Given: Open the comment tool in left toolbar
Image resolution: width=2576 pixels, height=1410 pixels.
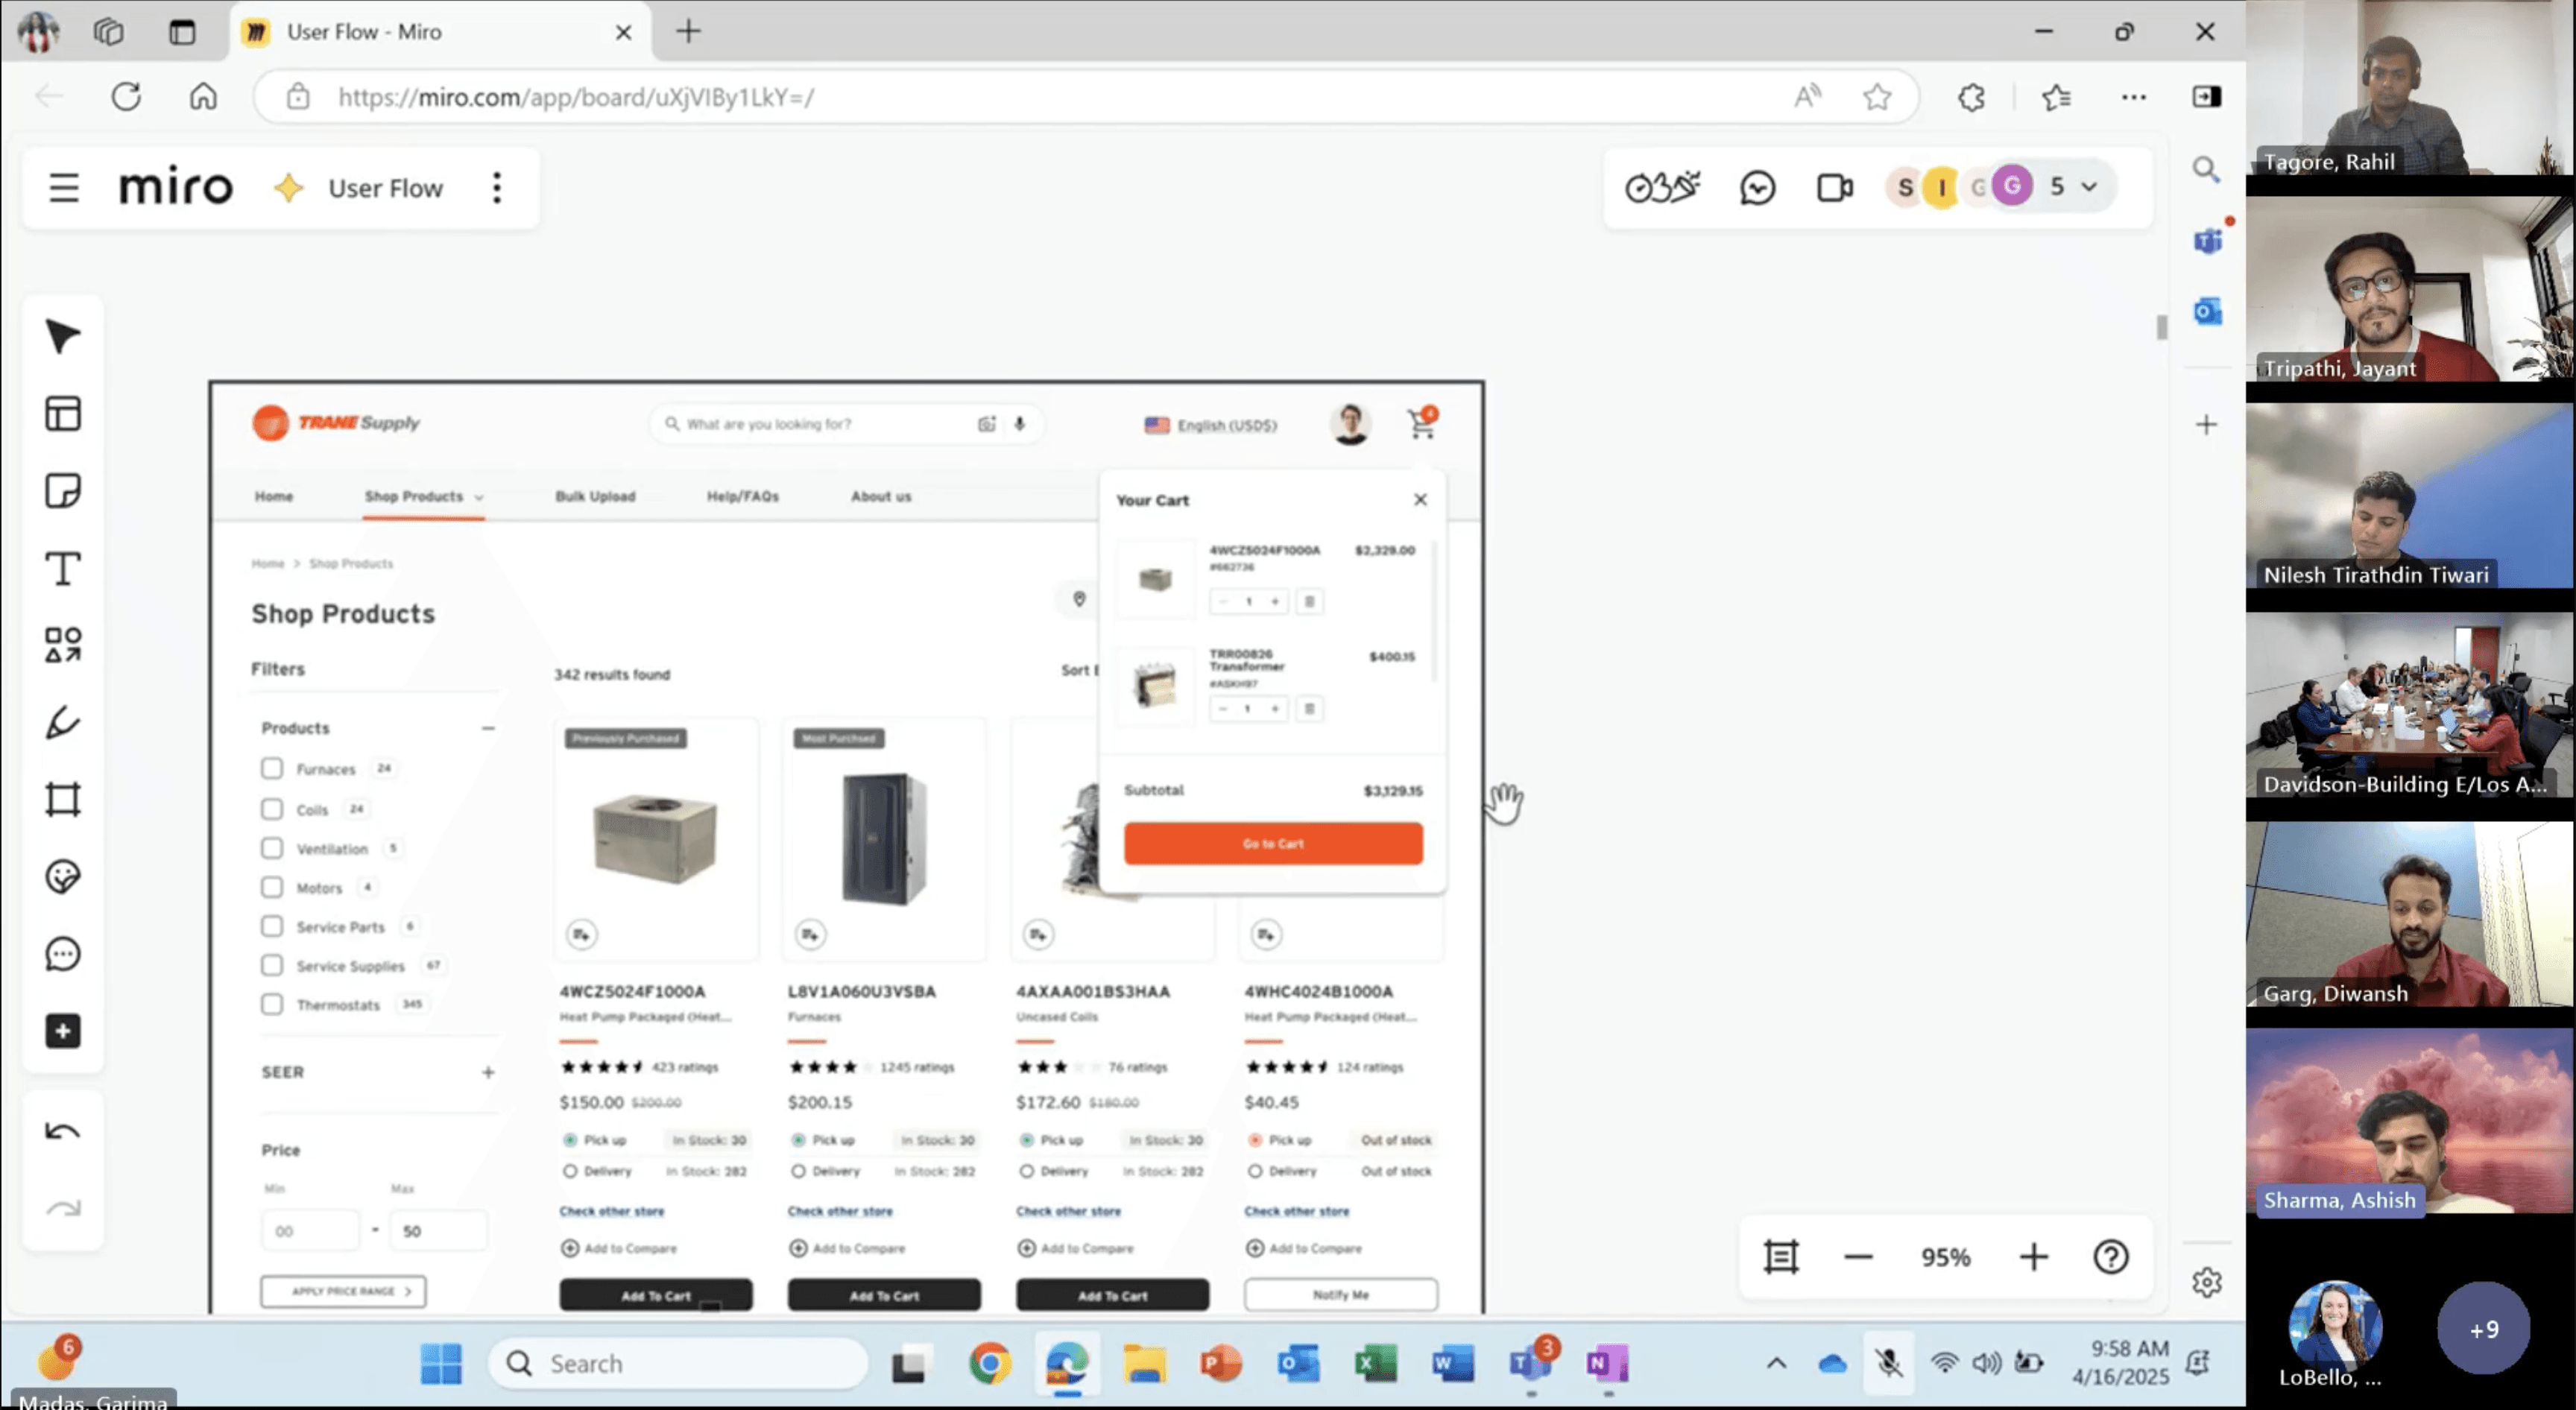Looking at the screenshot, I should [62, 954].
